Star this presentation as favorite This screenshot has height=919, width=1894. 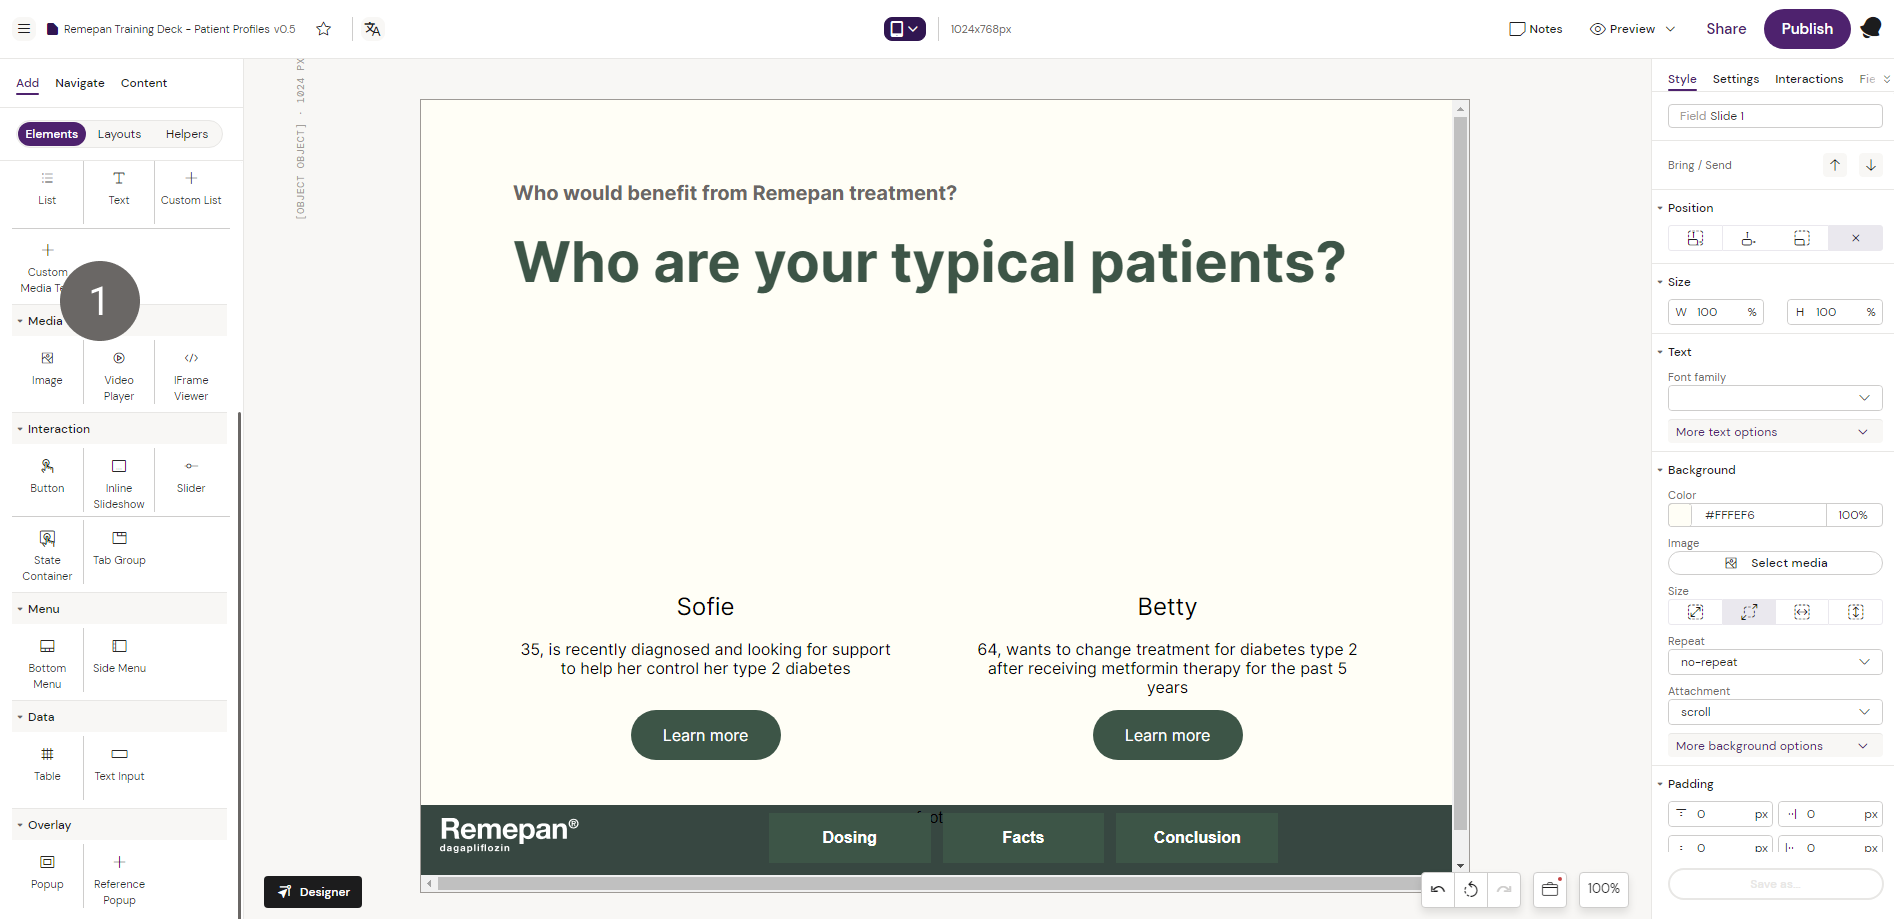coord(323,29)
